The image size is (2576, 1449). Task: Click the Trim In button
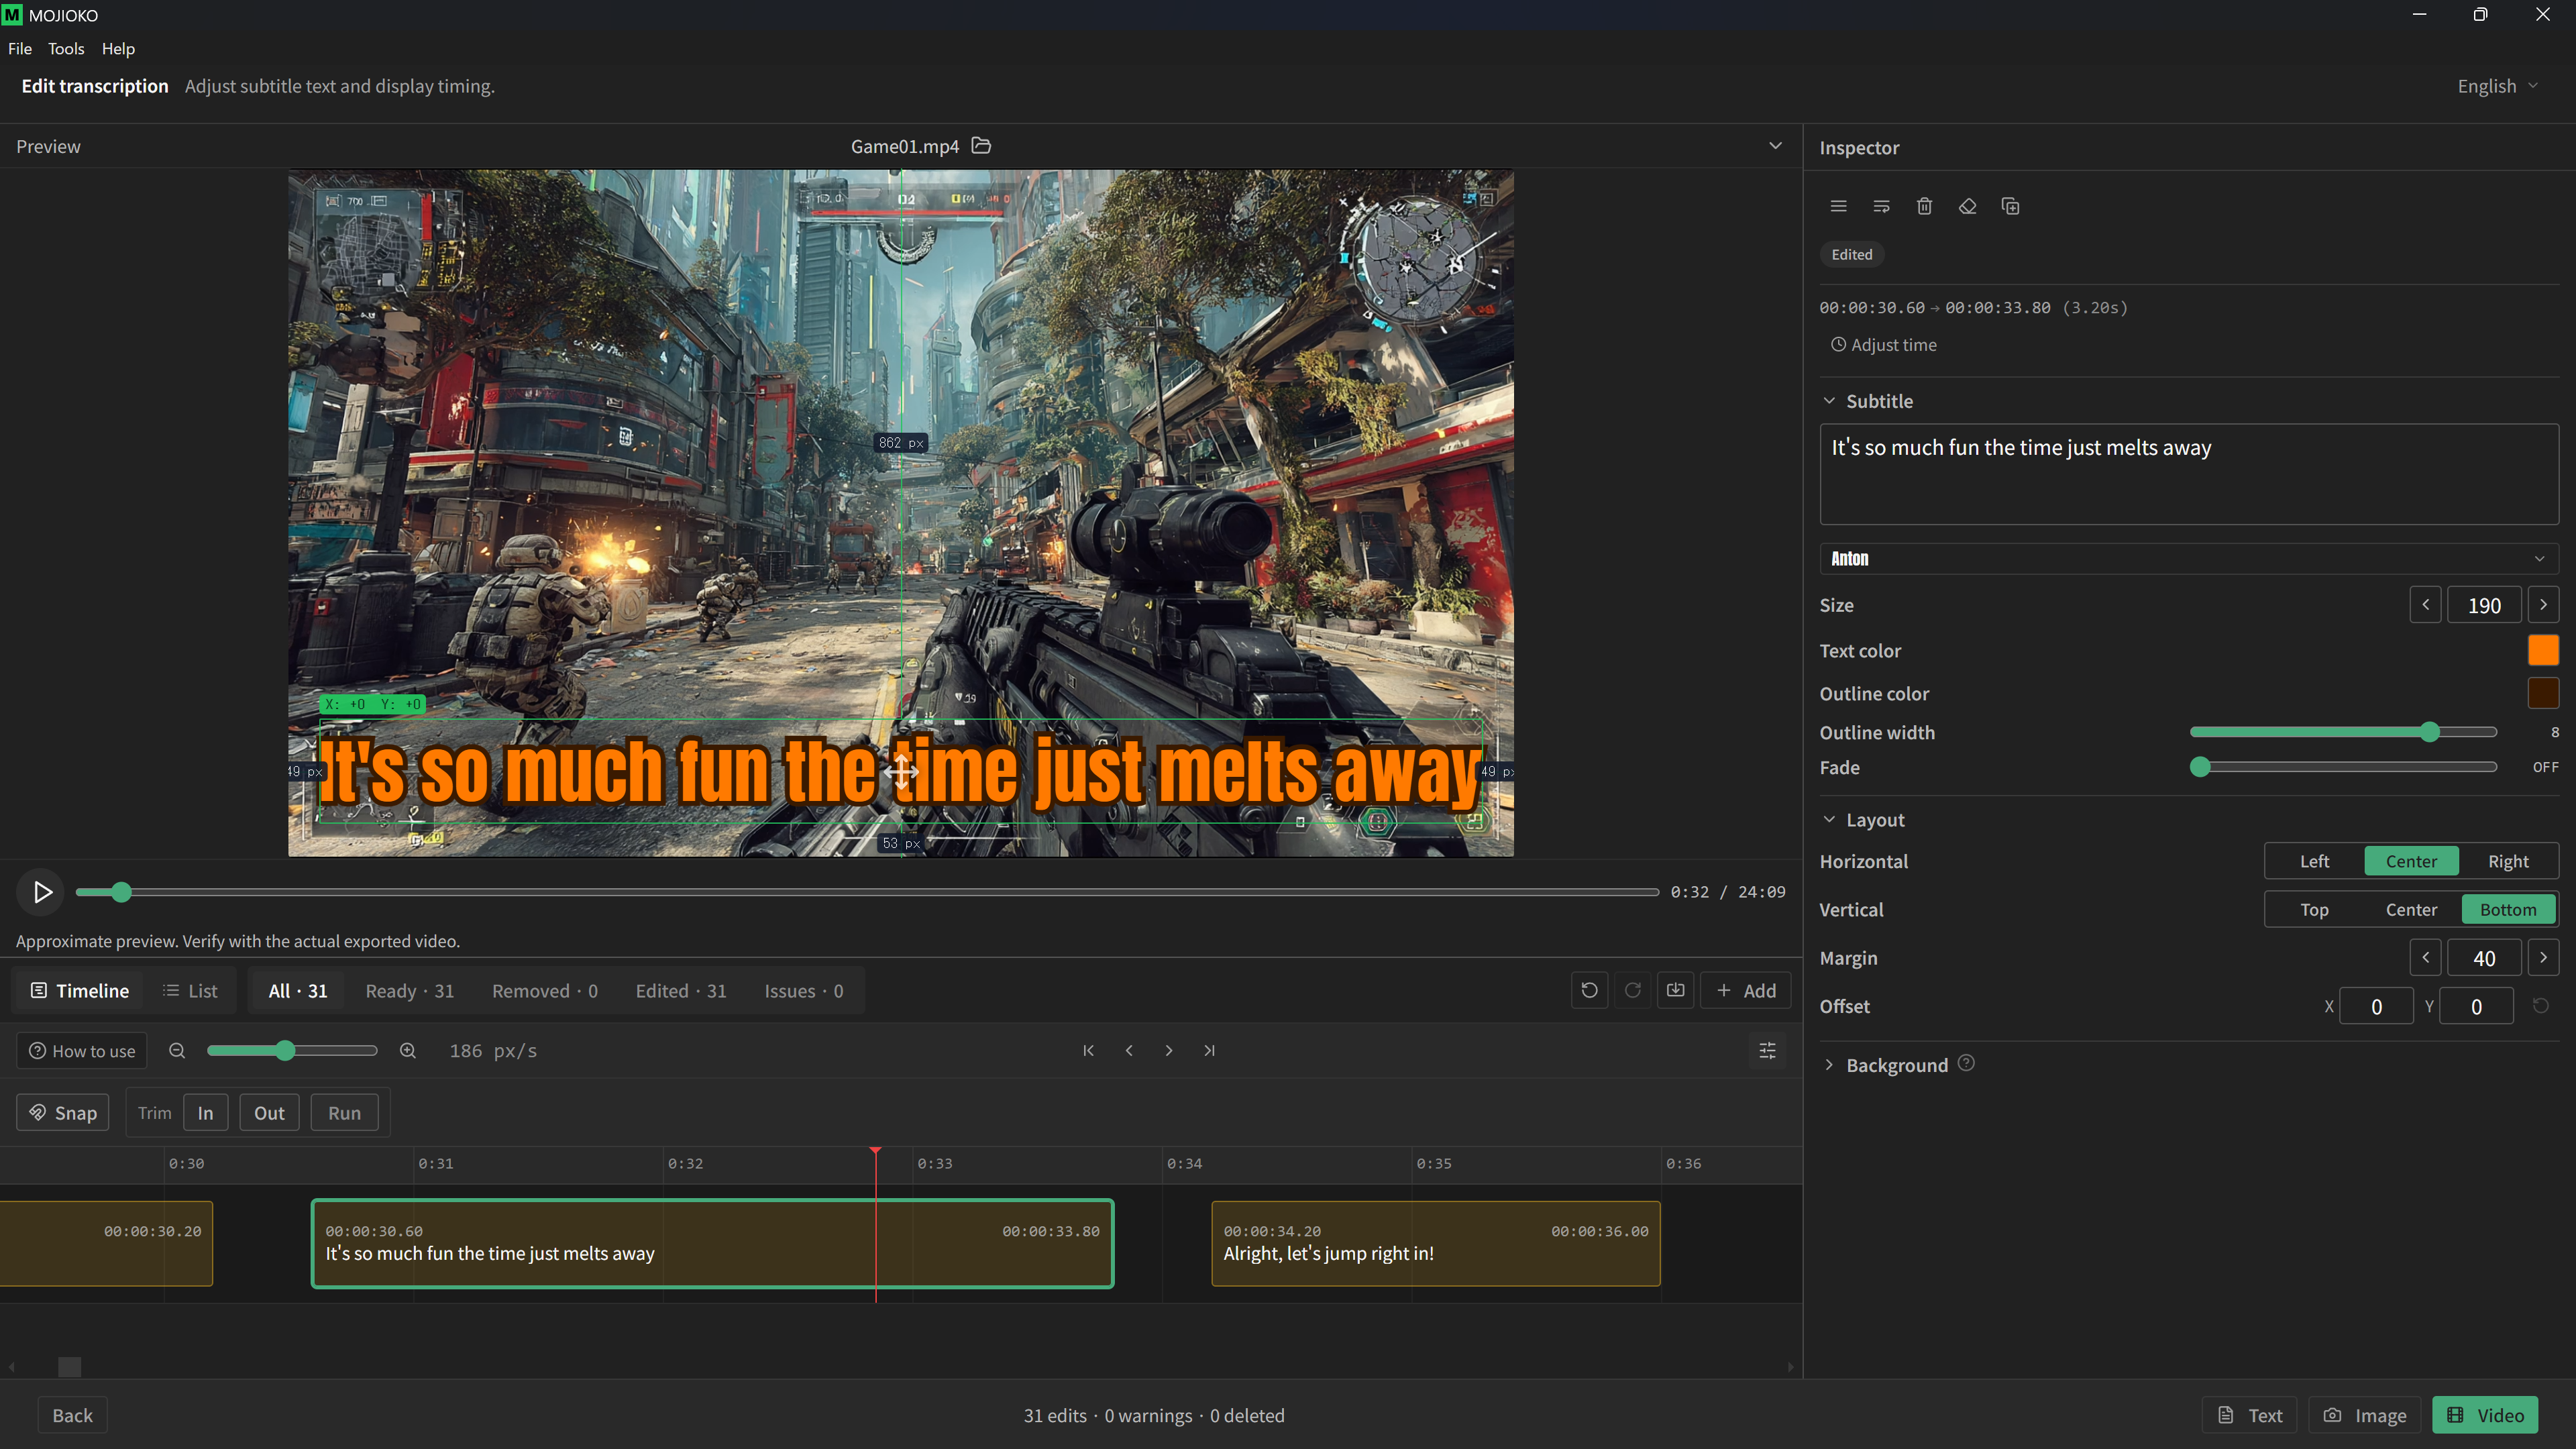[205, 1113]
